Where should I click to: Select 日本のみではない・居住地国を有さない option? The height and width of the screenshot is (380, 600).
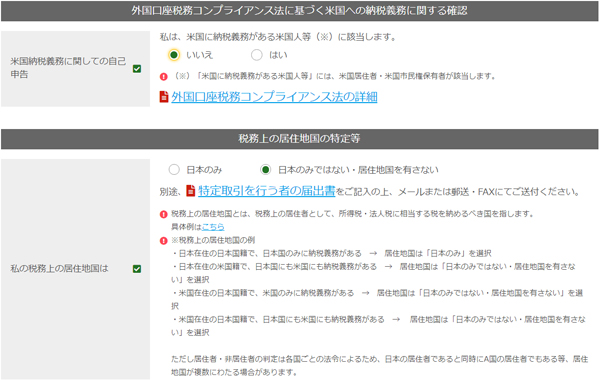click(265, 170)
